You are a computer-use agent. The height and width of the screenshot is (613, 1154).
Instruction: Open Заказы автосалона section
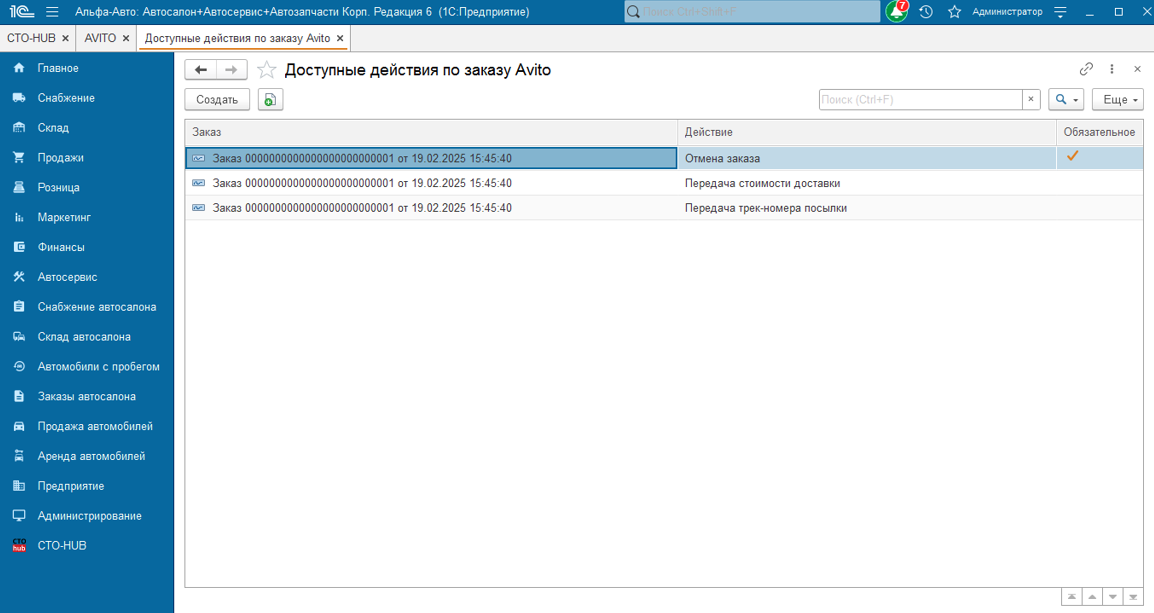(87, 396)
